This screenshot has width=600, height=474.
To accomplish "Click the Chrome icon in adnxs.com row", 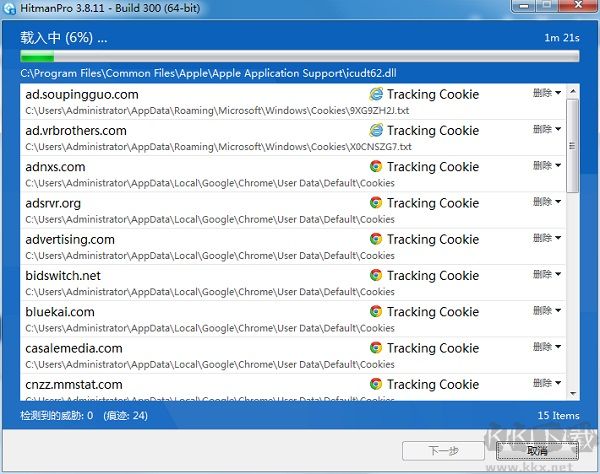I will pyautogui.click(x=376, y=166).
